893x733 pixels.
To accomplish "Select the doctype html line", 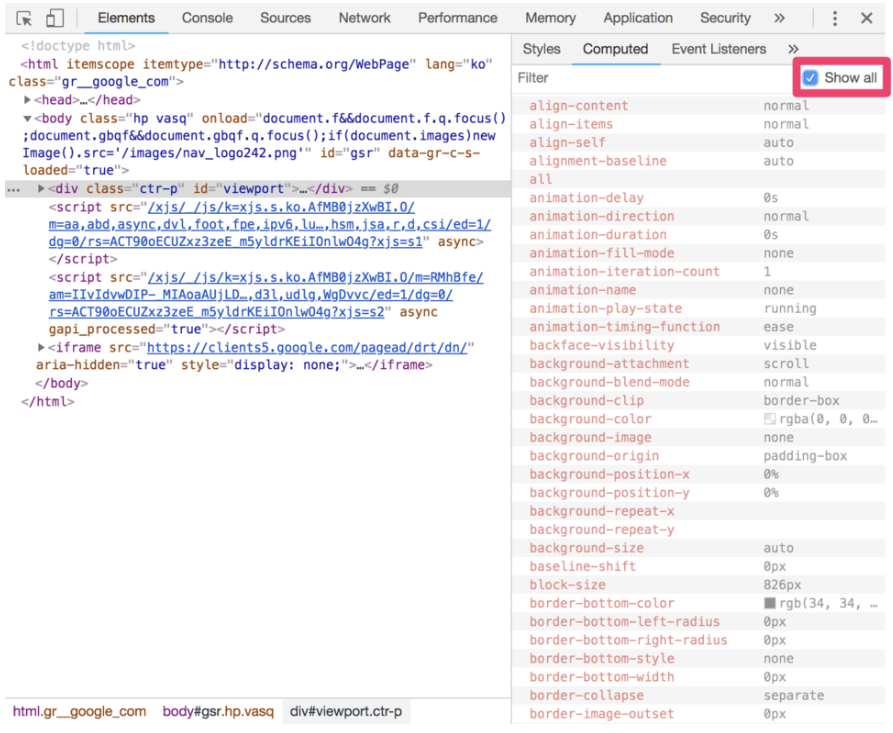I will [78, 46].
